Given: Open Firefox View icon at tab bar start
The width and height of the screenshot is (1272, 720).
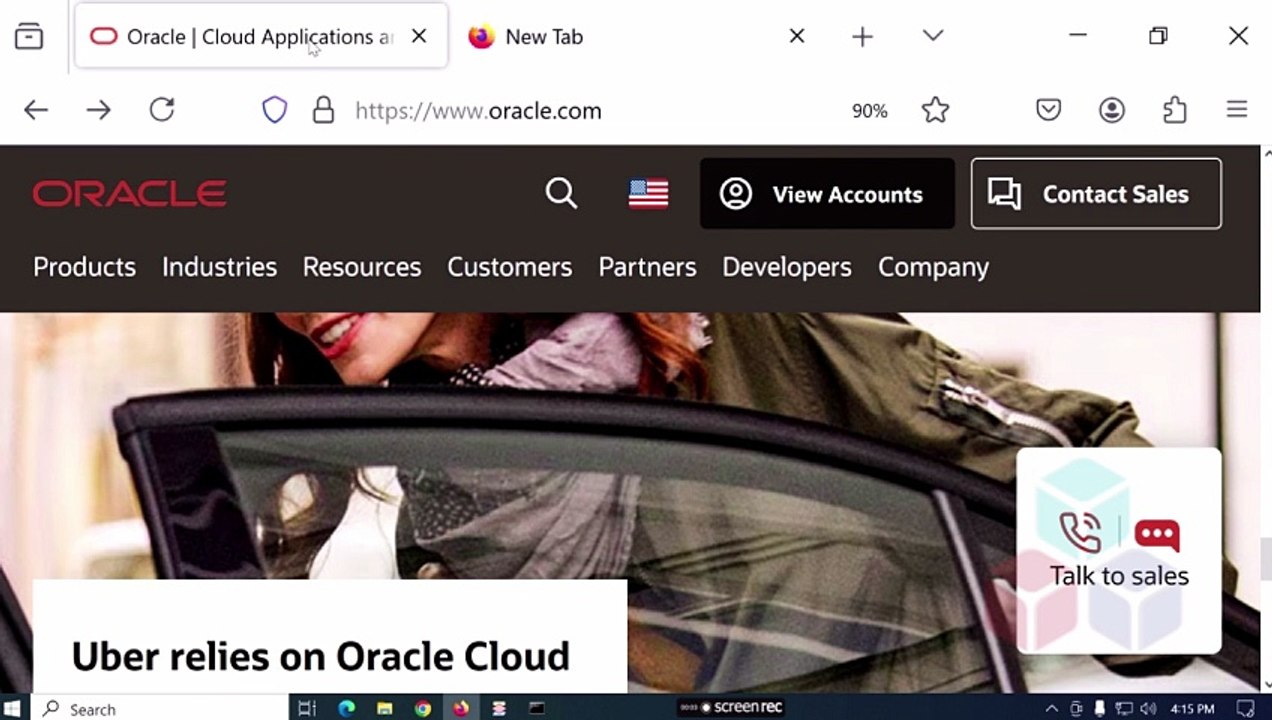Looking at the screenshot, I should pyautogui.click(x=29, y=37).
